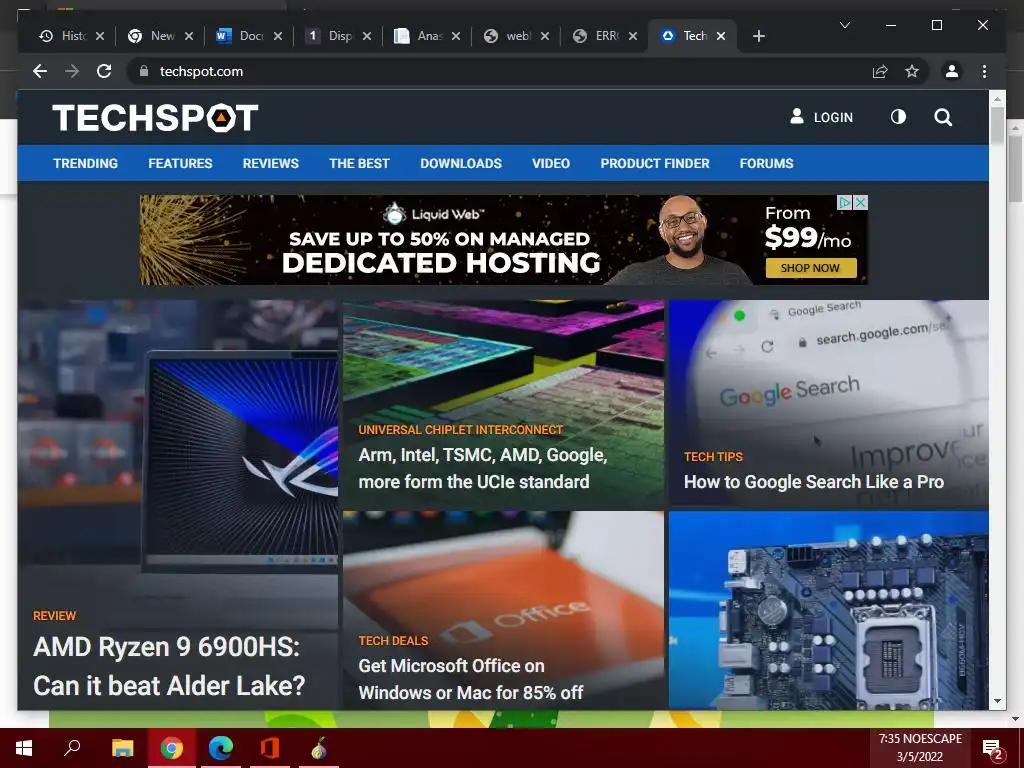Open Tor Browser onion icon in taskbar

[x=319, y=748]
